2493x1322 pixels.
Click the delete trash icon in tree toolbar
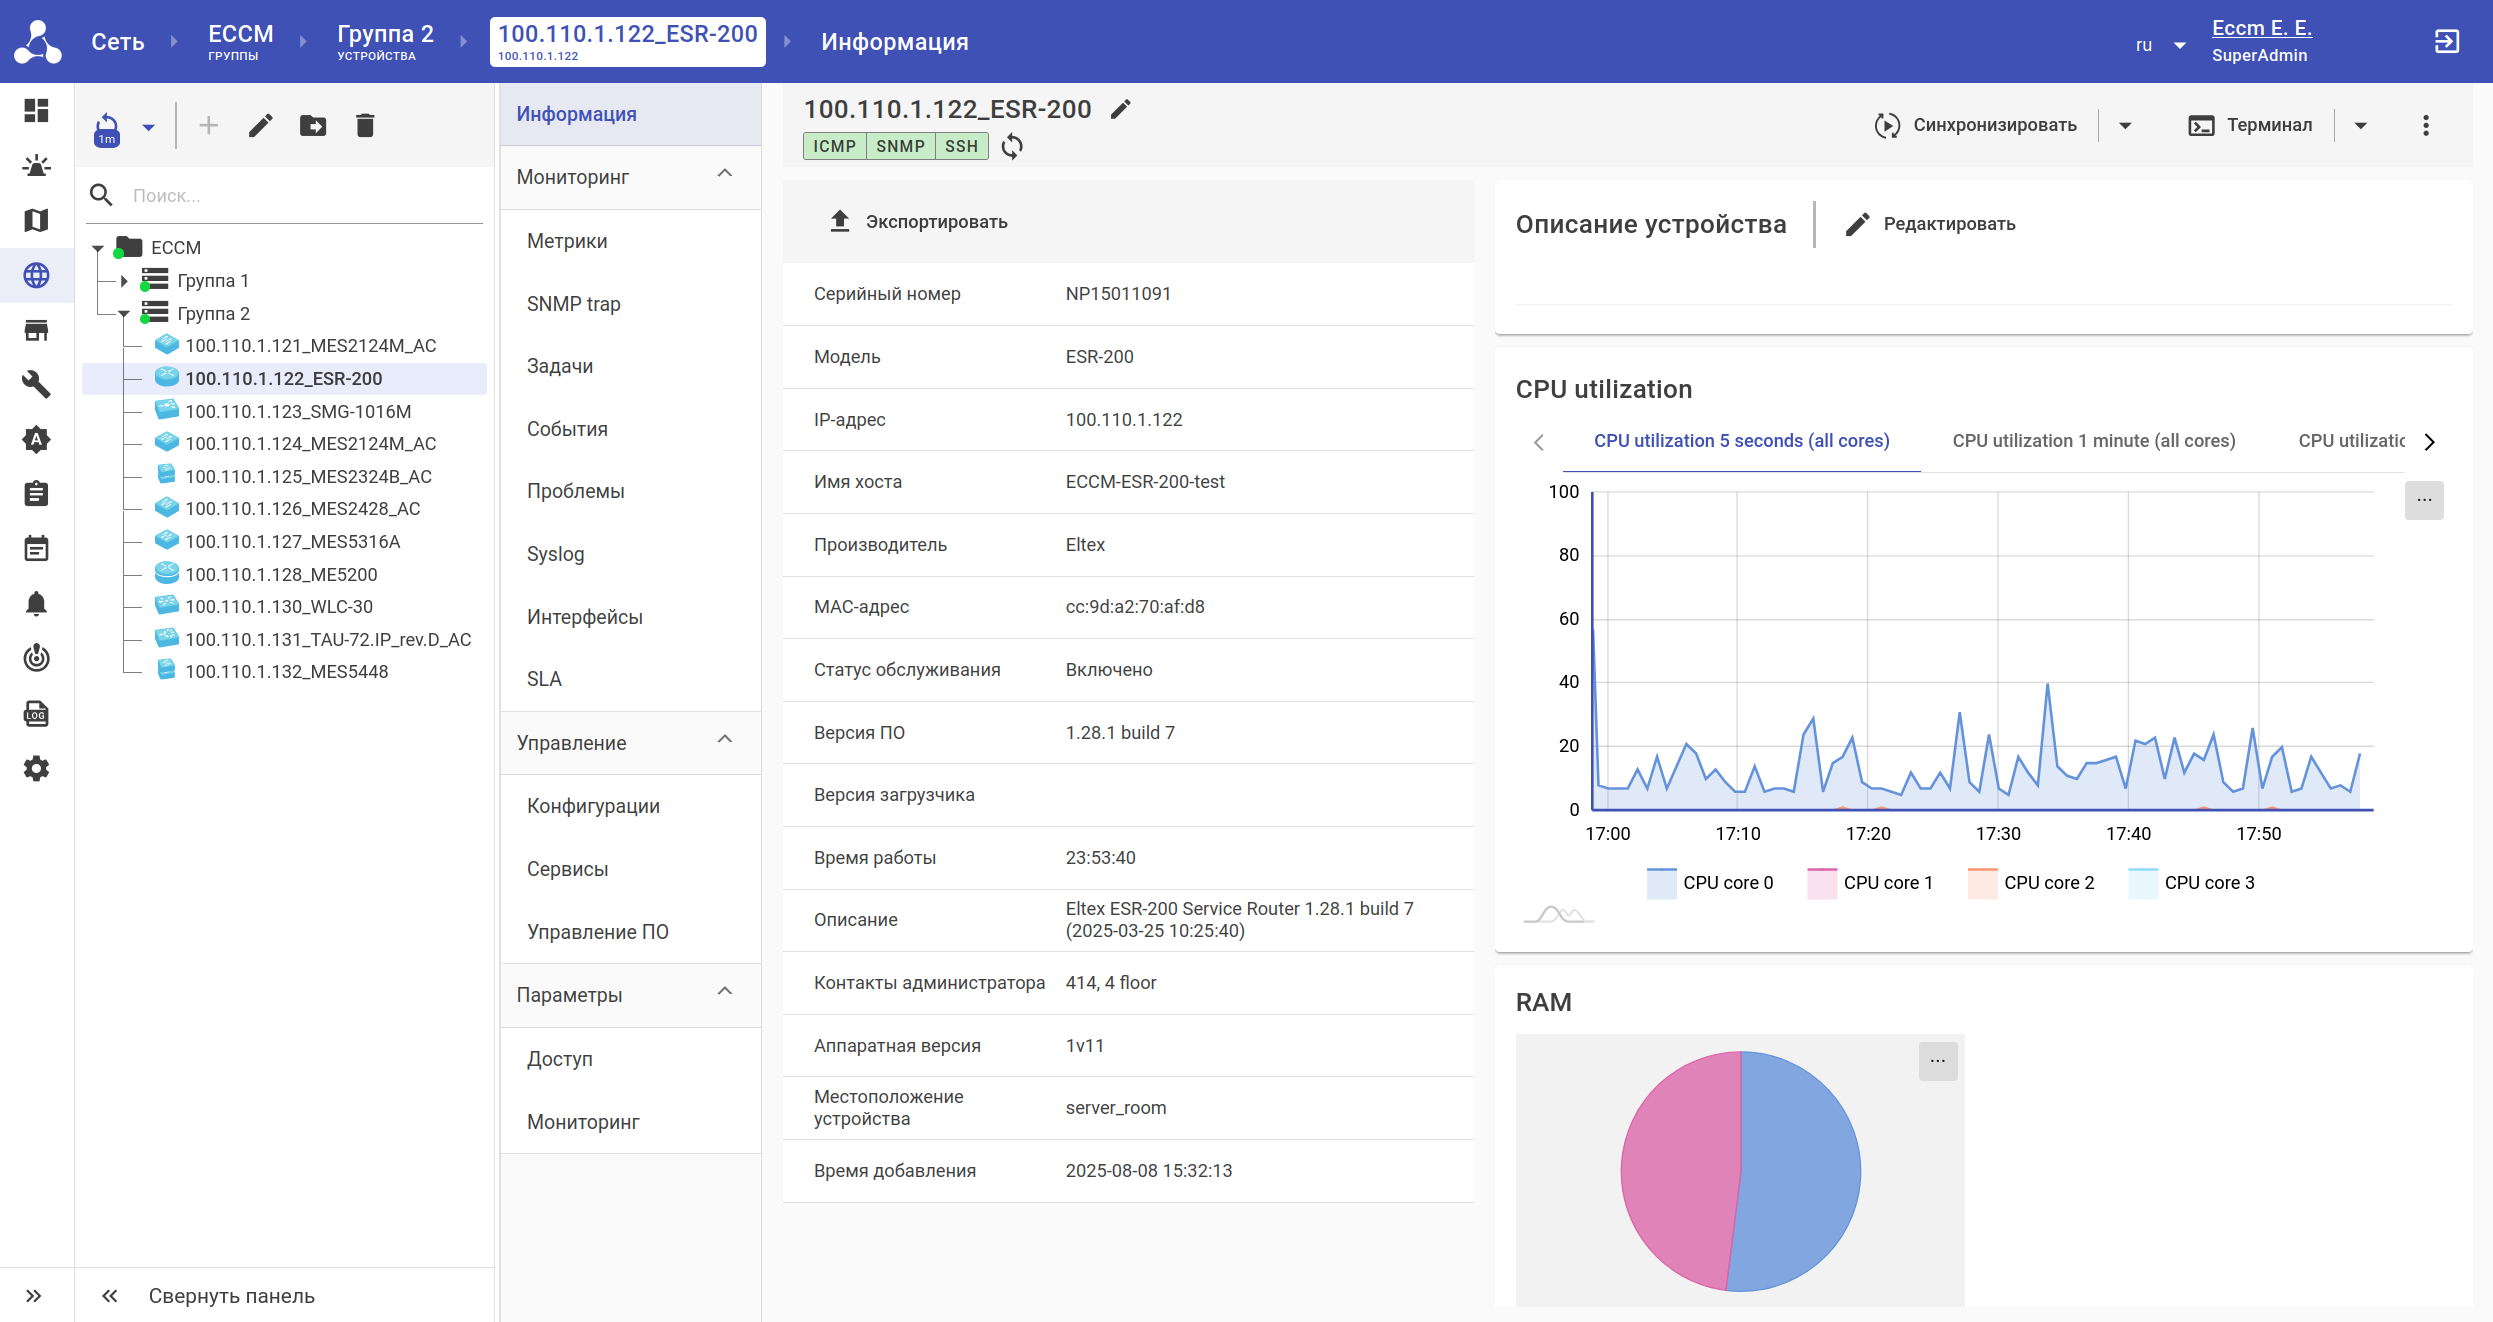pos(365,126)
